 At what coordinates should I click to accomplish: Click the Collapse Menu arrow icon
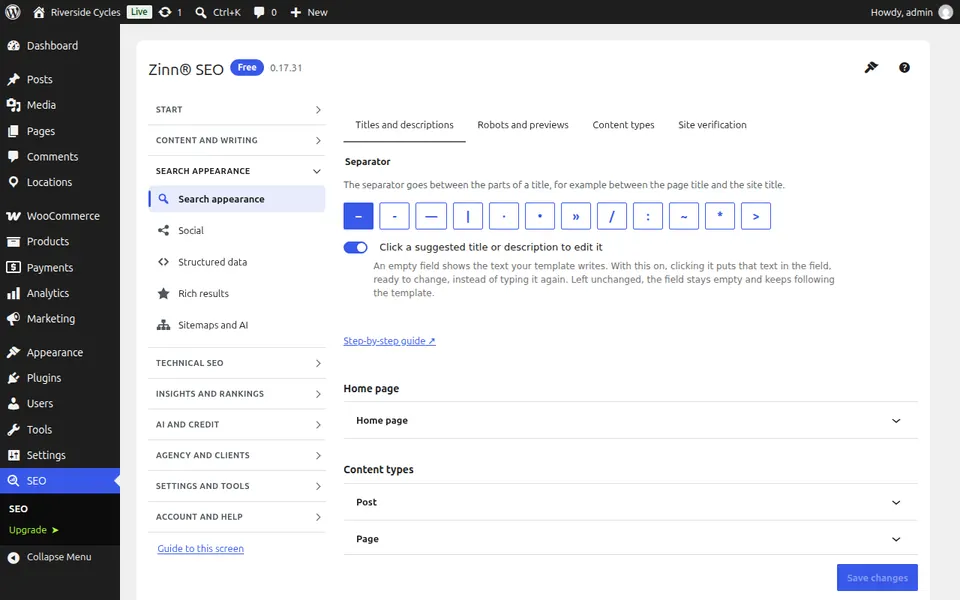click(x=13, y=557)
